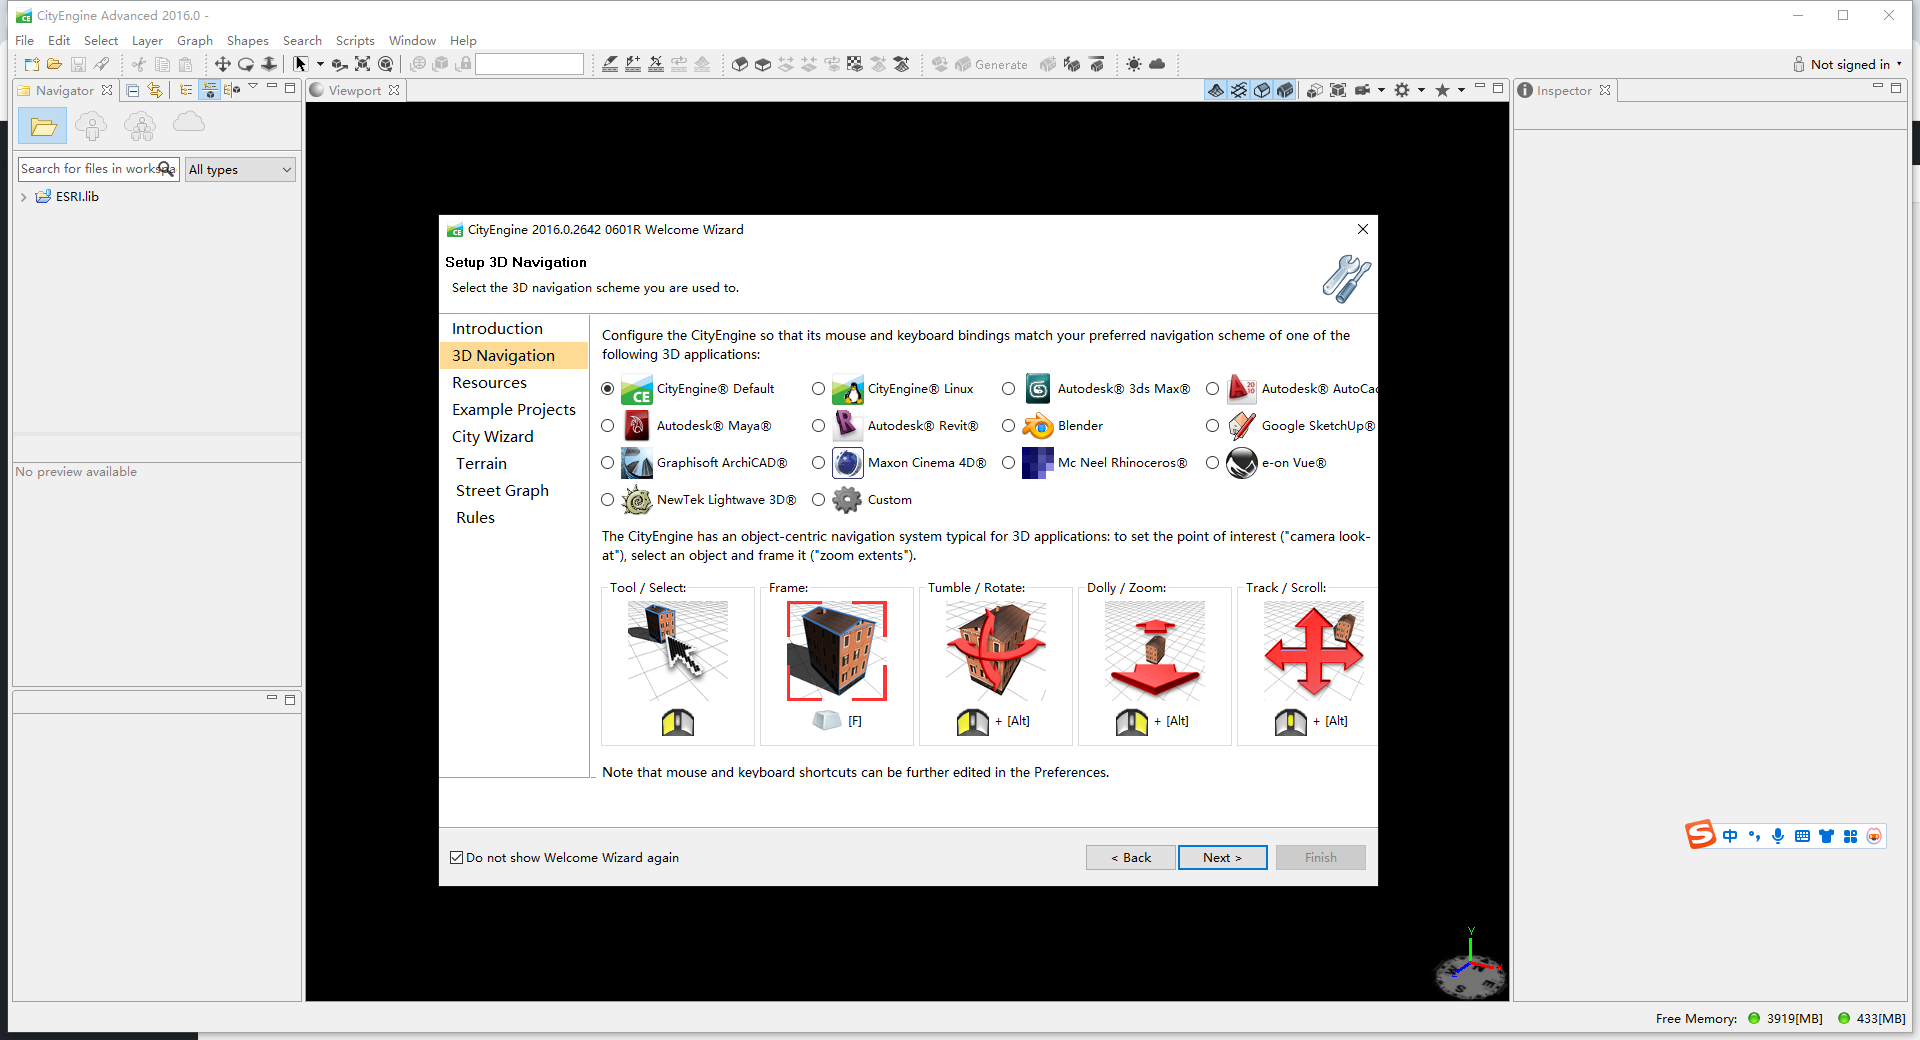The height and width of the screenshot is (1040, 1920).
Task: Select the Rotate (tumble) navigation tool
Action: (246, 64)
